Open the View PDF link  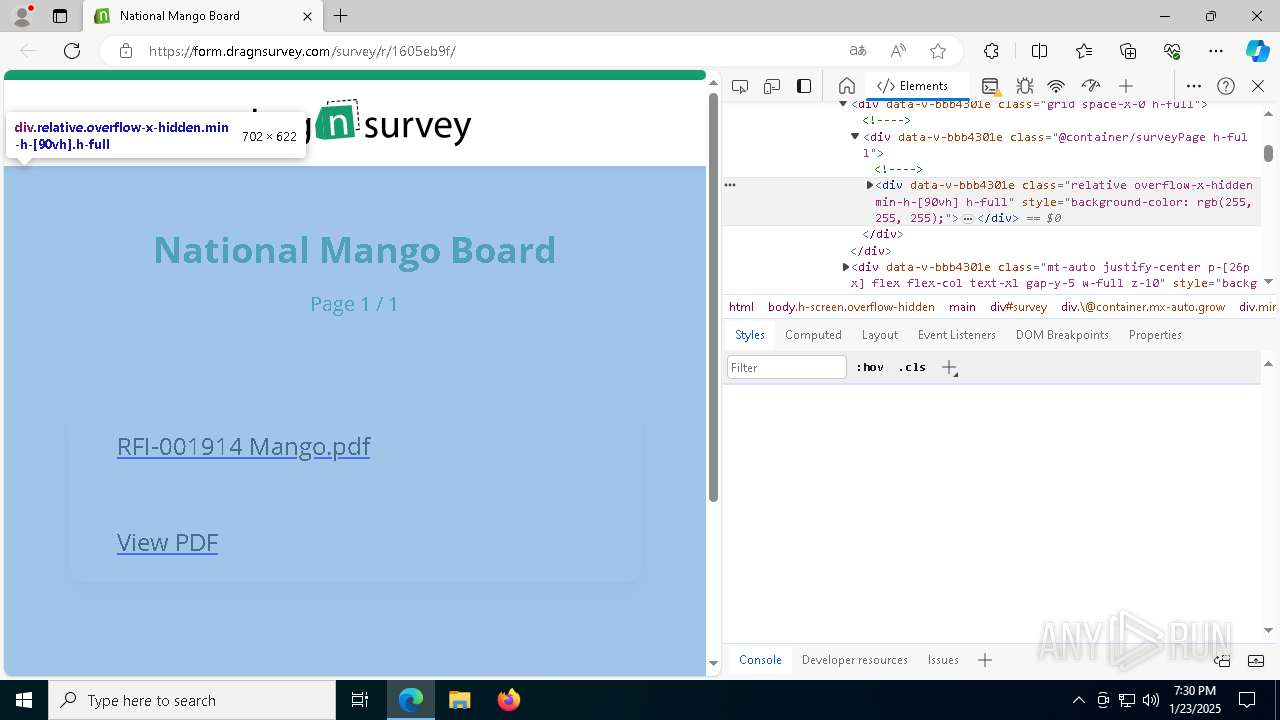[x=167, y=542]
